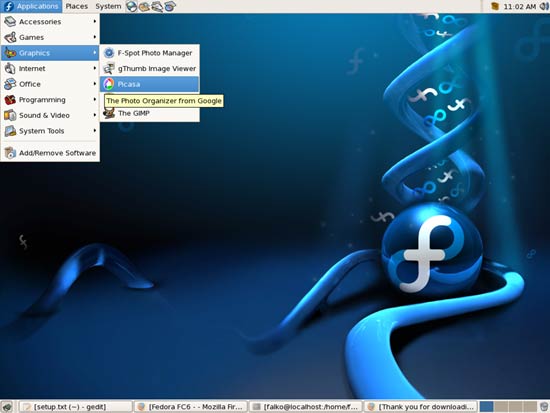This screenshot has height=413, width=550.
Task: Open the System menu
Action: [x=108, y=6]
